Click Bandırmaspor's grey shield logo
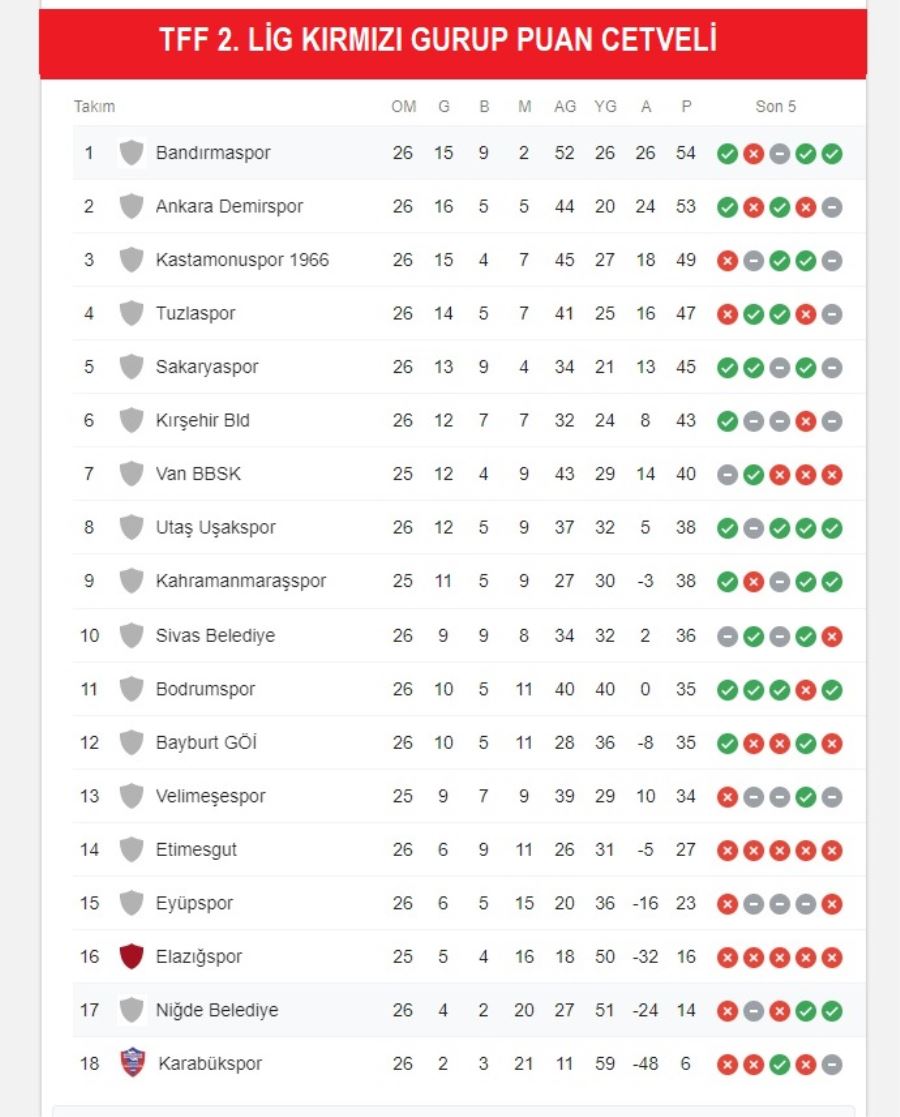This screenshot has width=900, height=1117. tap(131, 152)
